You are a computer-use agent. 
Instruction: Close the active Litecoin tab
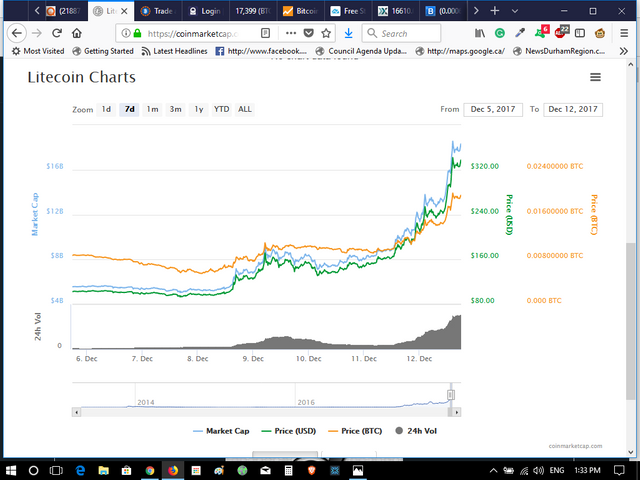click(124, 11)
